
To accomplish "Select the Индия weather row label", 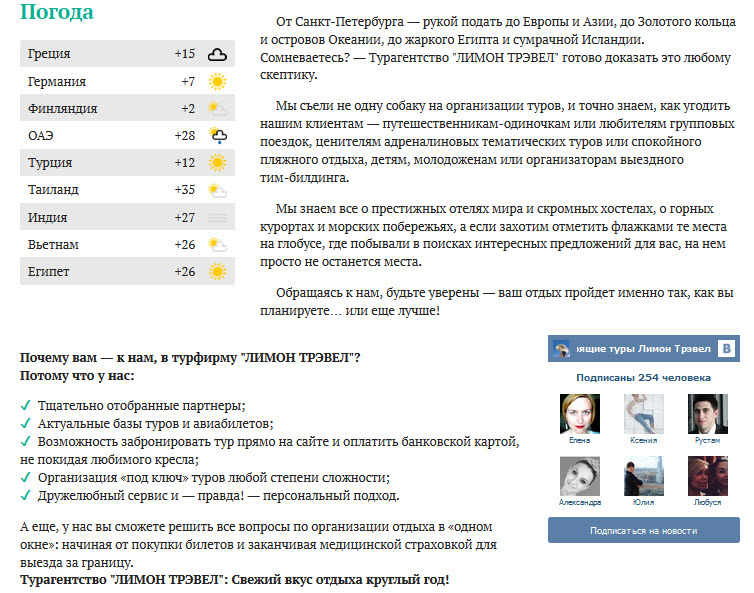I will pos(47,217).
